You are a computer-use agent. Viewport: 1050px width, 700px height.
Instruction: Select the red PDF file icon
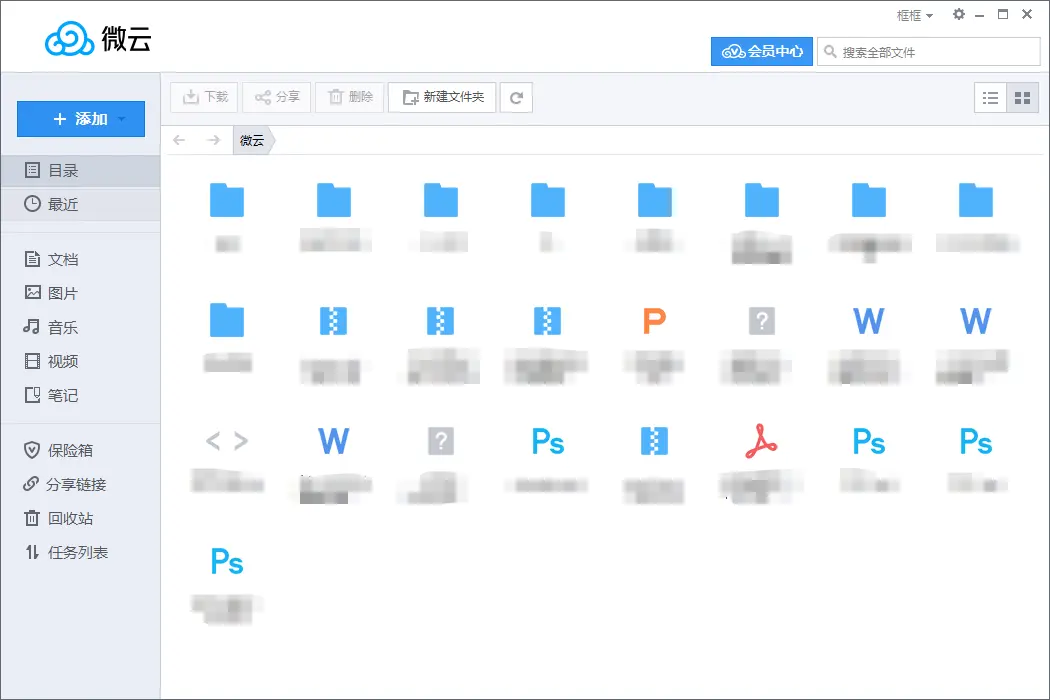pos(761,441)
